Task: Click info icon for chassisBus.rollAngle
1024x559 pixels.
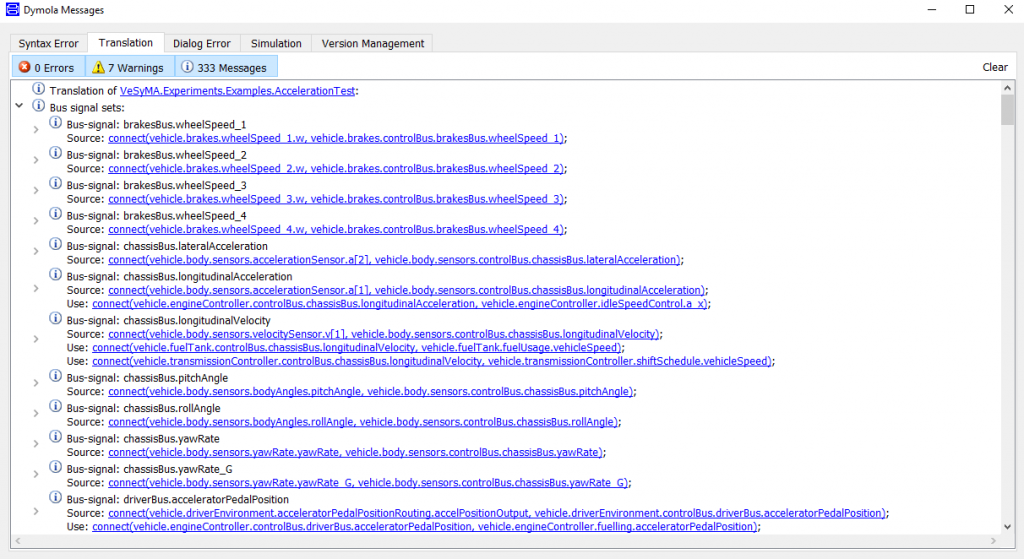Action: [x=56, y=407]
